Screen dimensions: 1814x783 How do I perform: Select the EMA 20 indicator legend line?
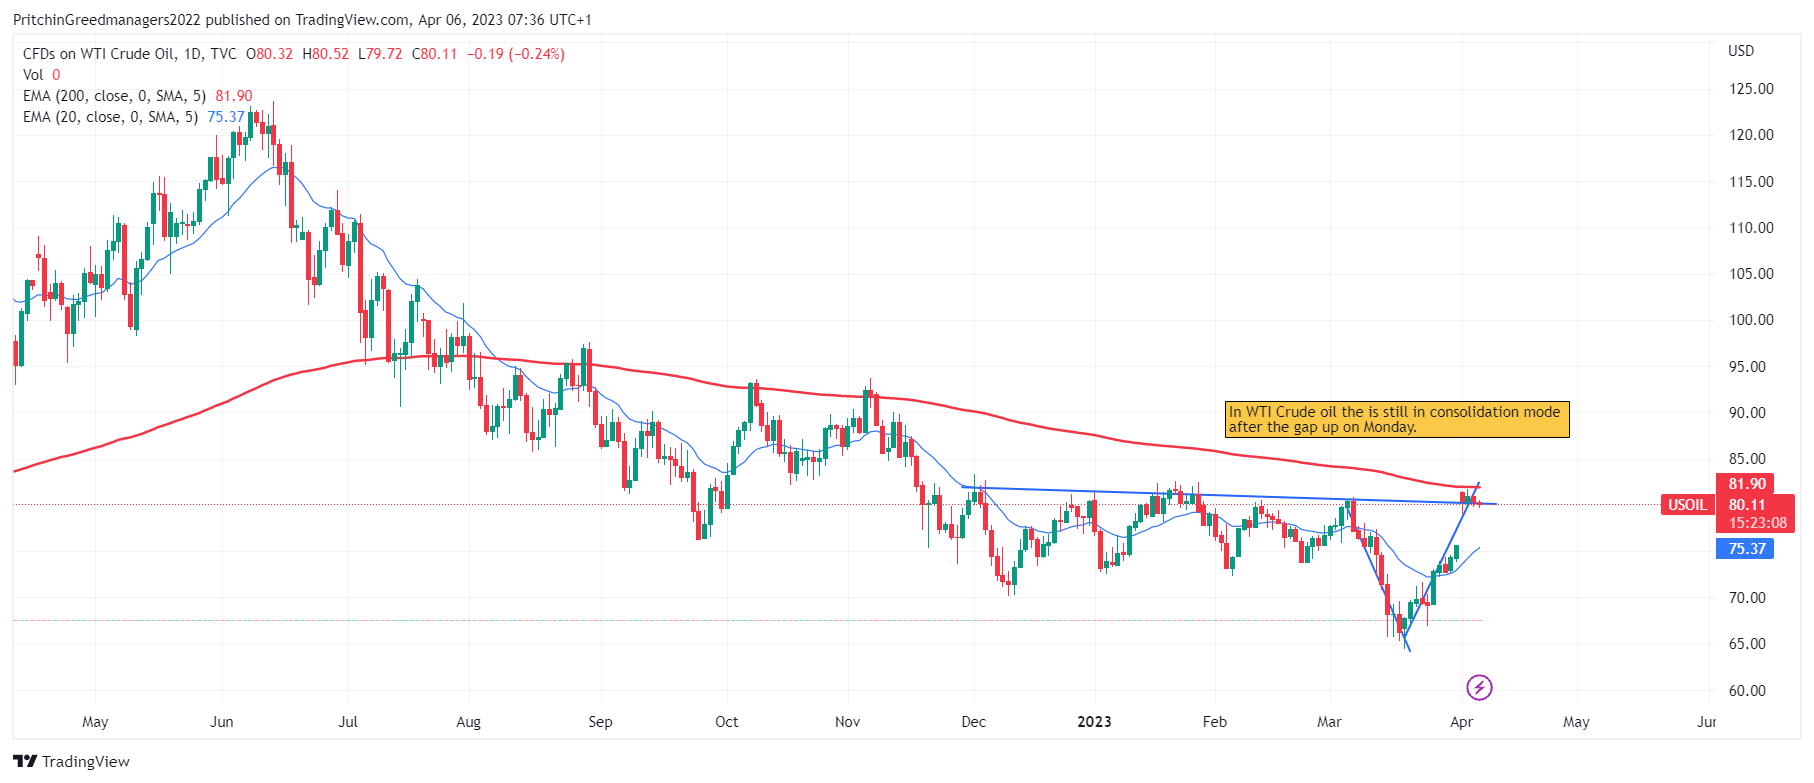point(134,117)
